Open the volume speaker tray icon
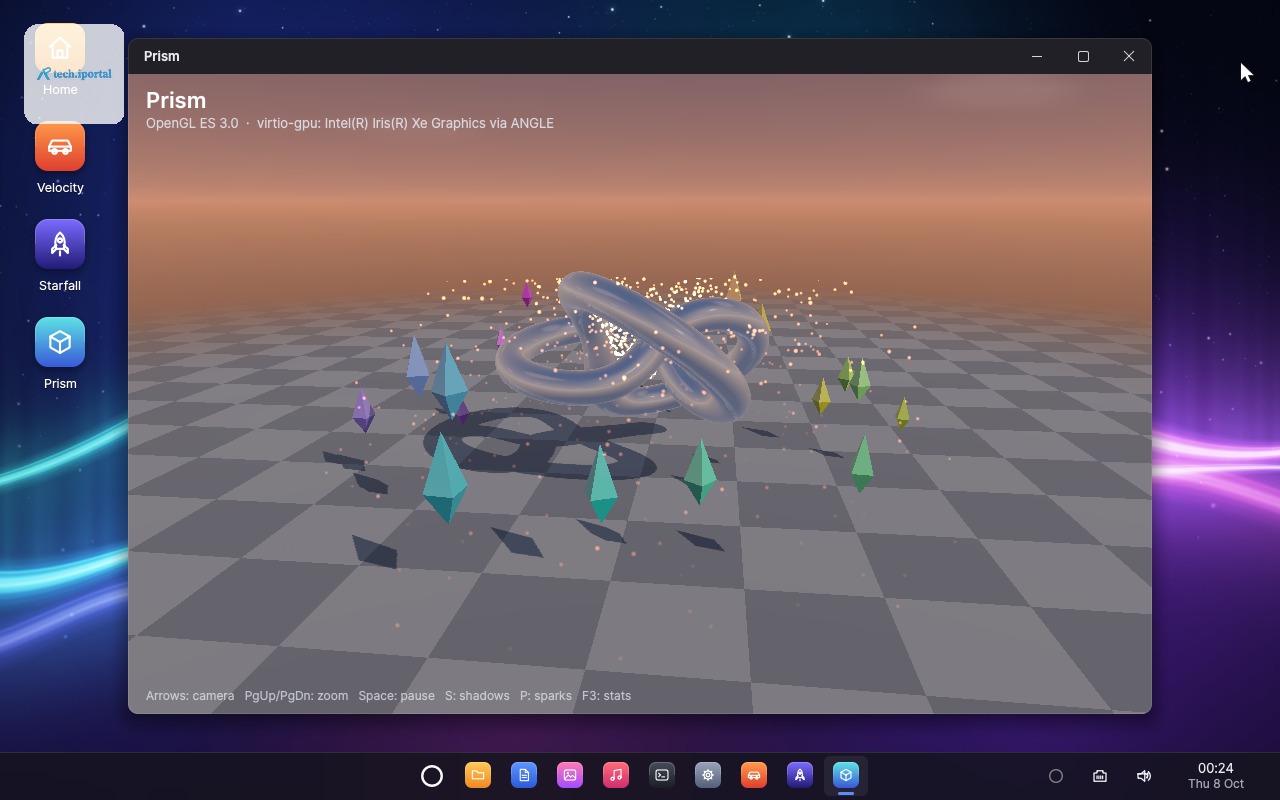Viewport: 1280px width, 800px height. [x=1144, y=776]
